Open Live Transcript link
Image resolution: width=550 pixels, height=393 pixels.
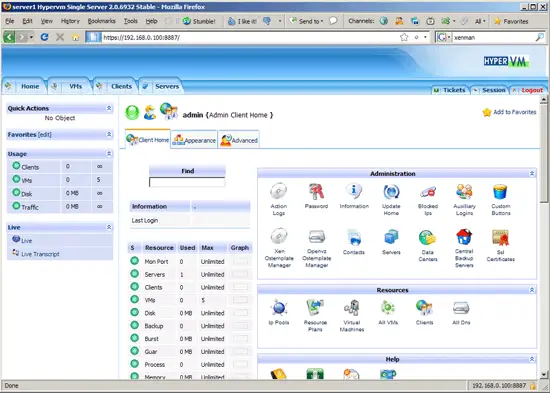pos(40,254)
